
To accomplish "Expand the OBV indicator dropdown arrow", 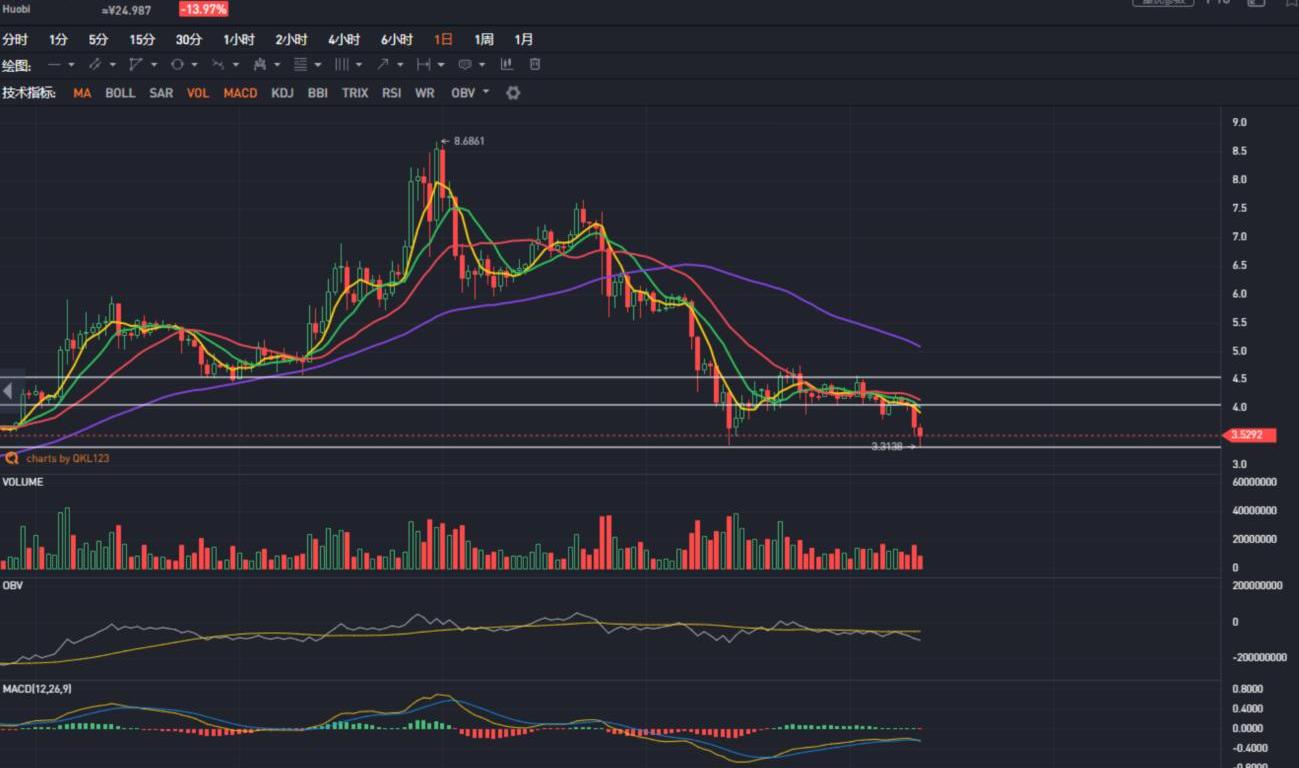I will 486,92.
